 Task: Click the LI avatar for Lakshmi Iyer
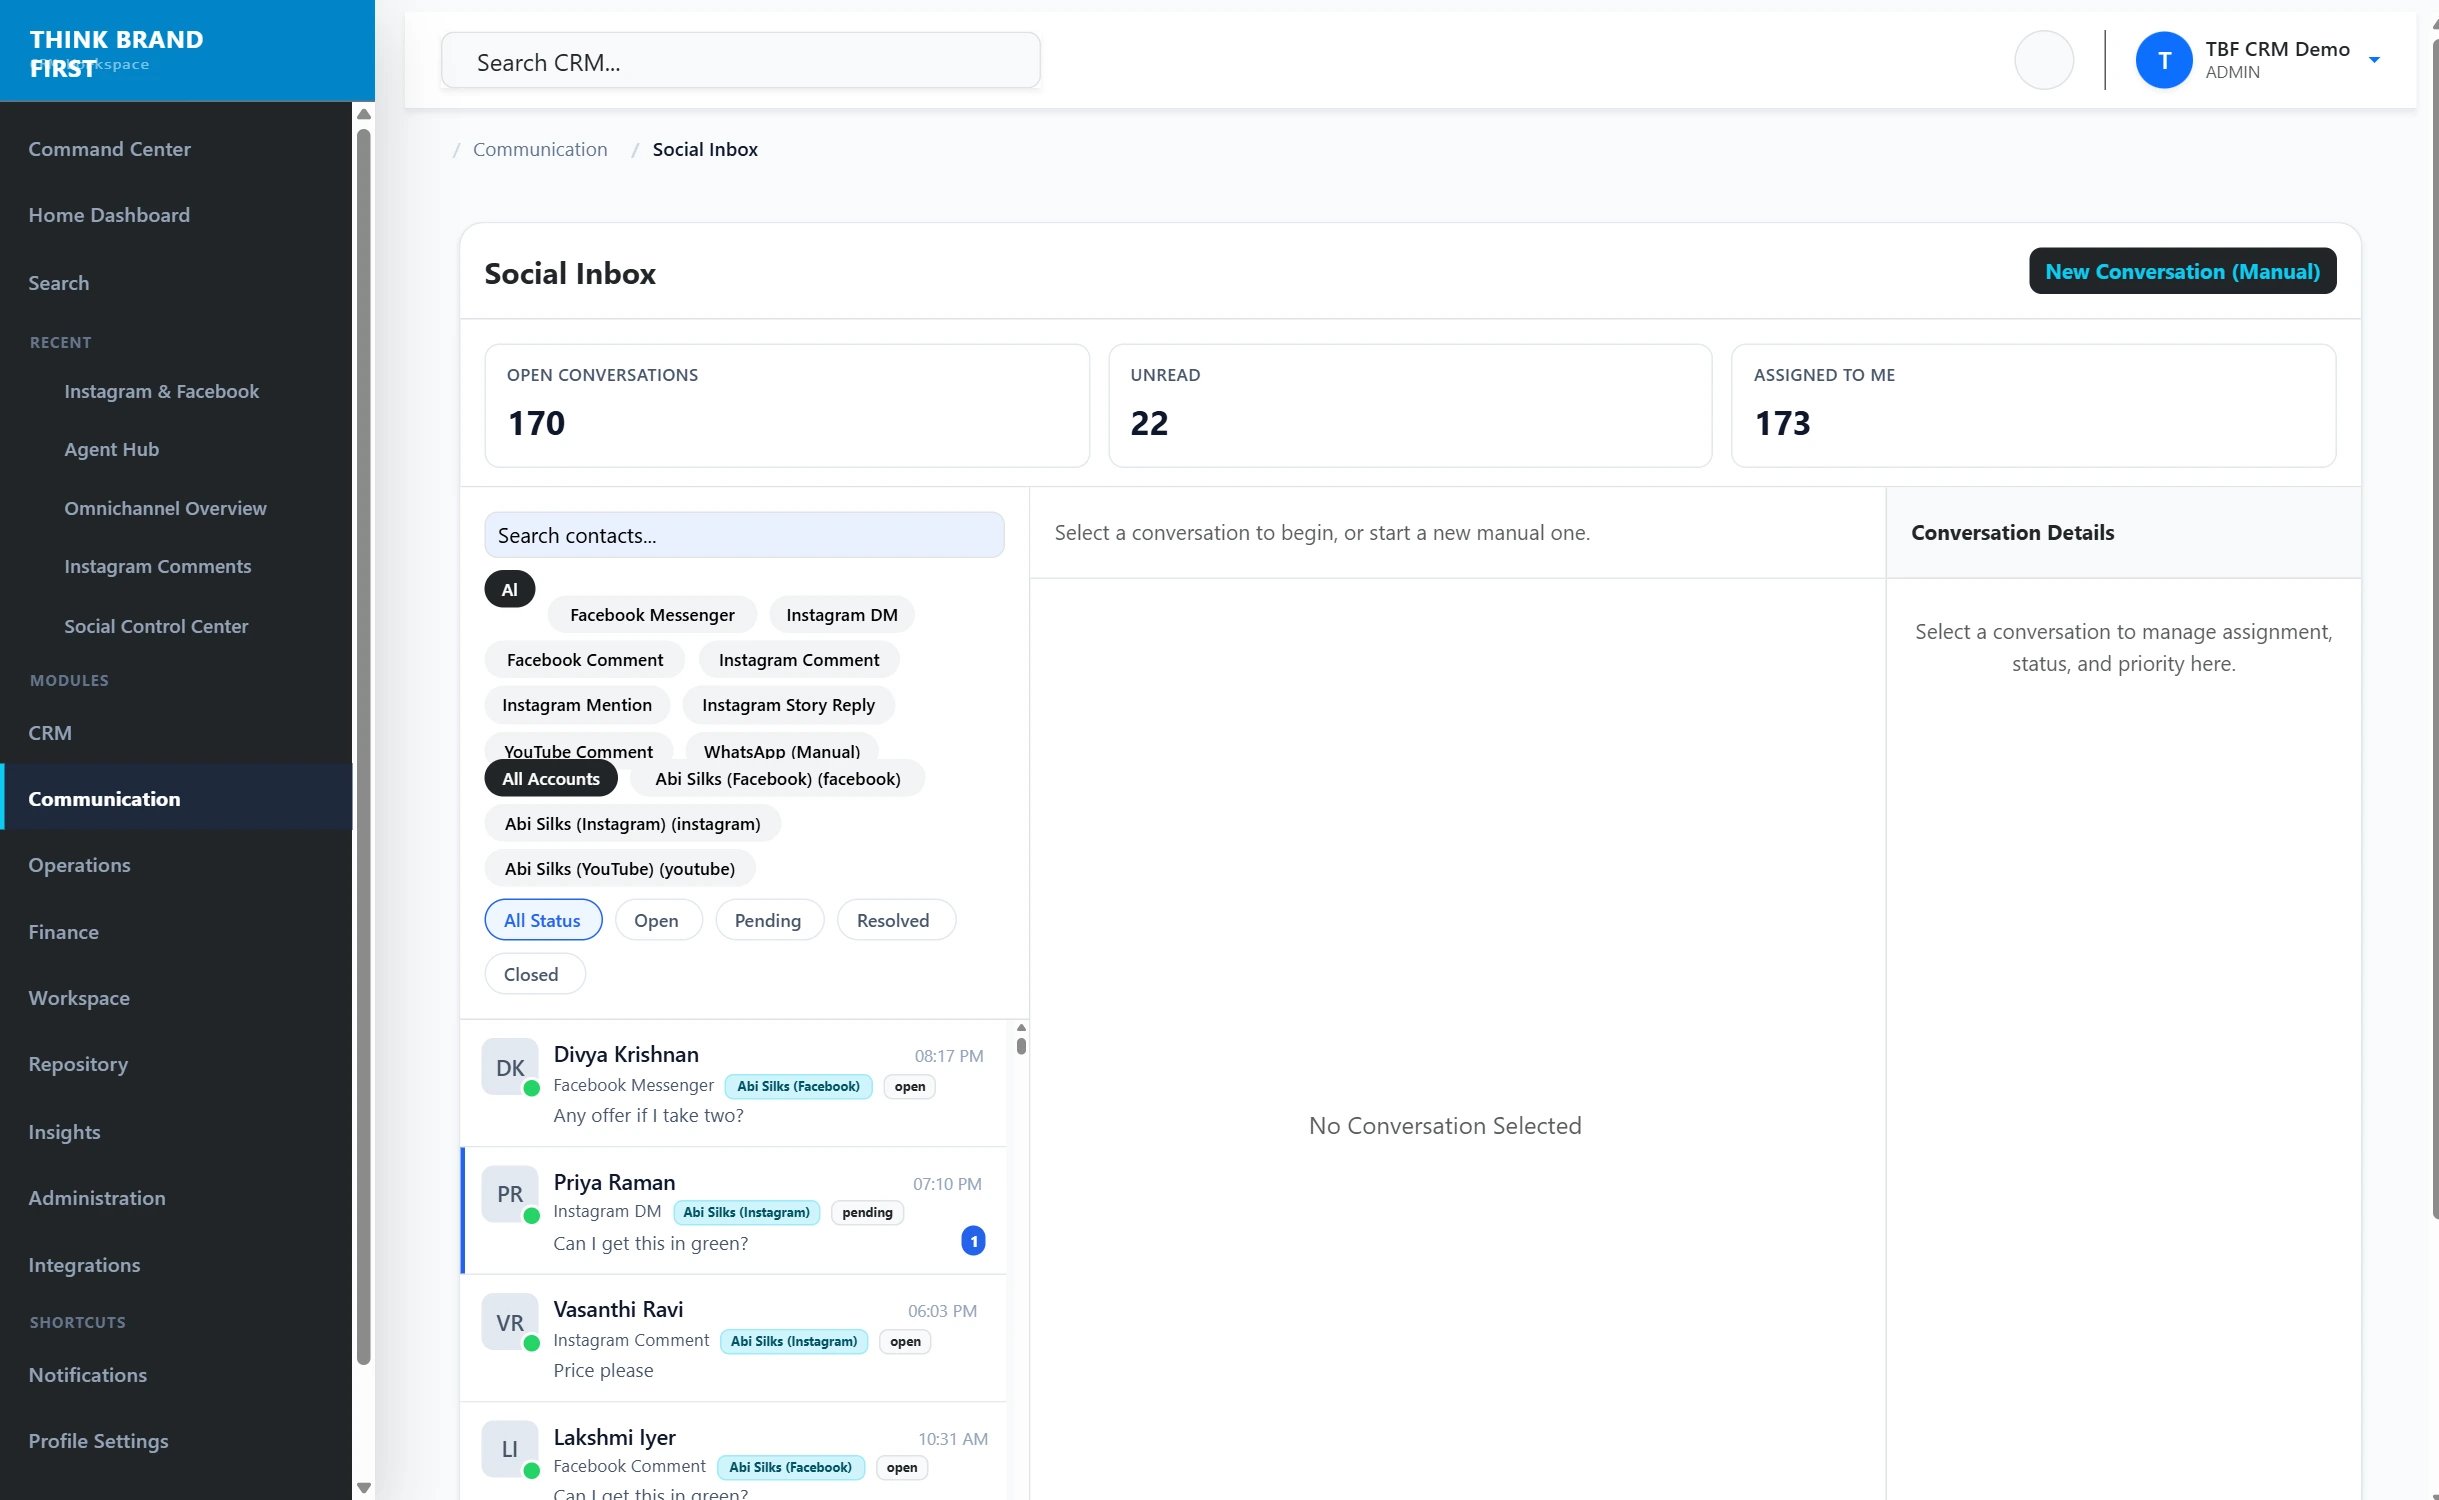click(510, 1449)
